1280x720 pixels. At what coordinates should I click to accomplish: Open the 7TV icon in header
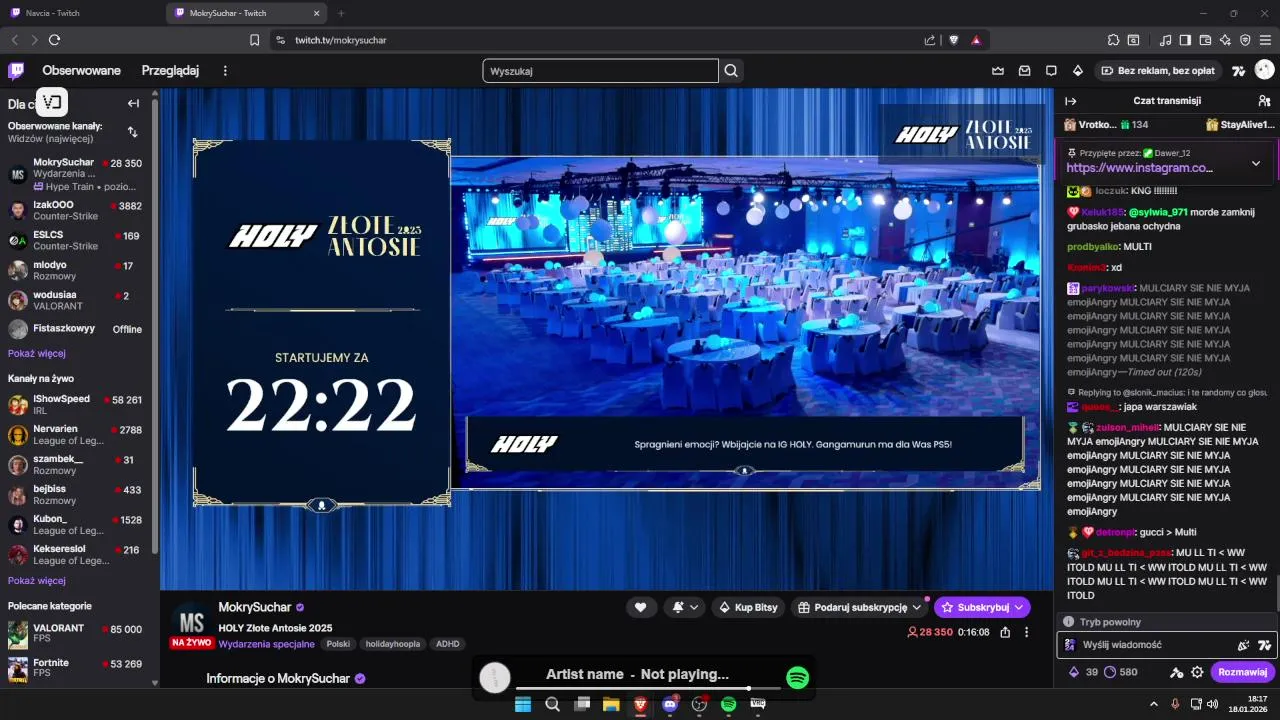(1238, 71)
